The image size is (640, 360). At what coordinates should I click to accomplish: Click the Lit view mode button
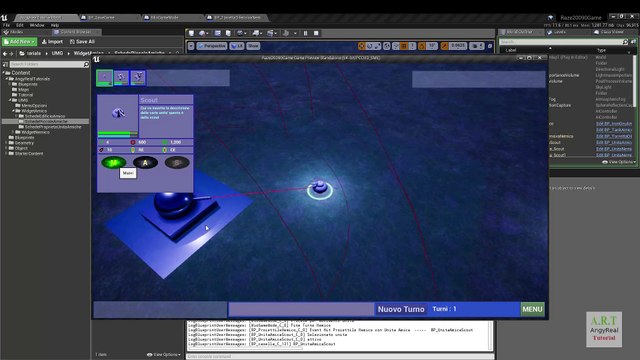237,46
